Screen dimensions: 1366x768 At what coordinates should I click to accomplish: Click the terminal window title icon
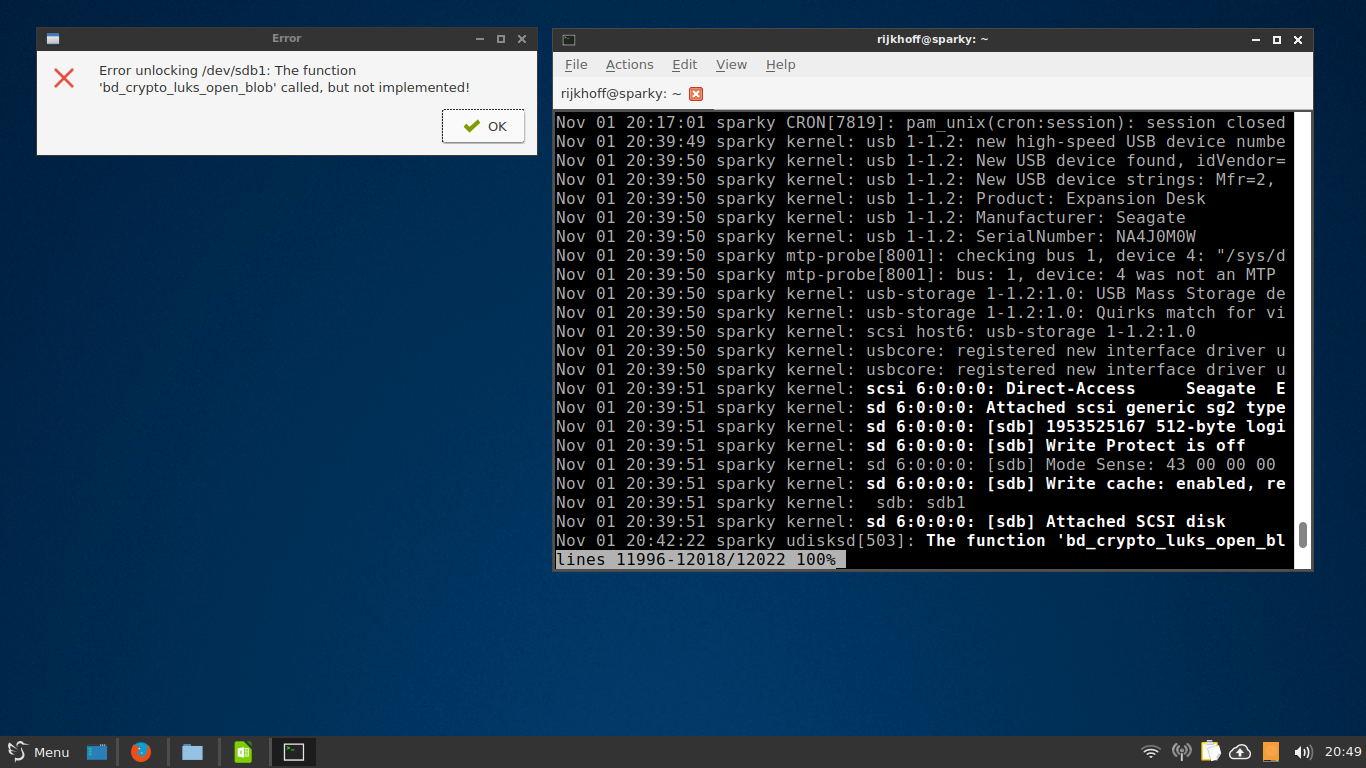coord(569,39)
